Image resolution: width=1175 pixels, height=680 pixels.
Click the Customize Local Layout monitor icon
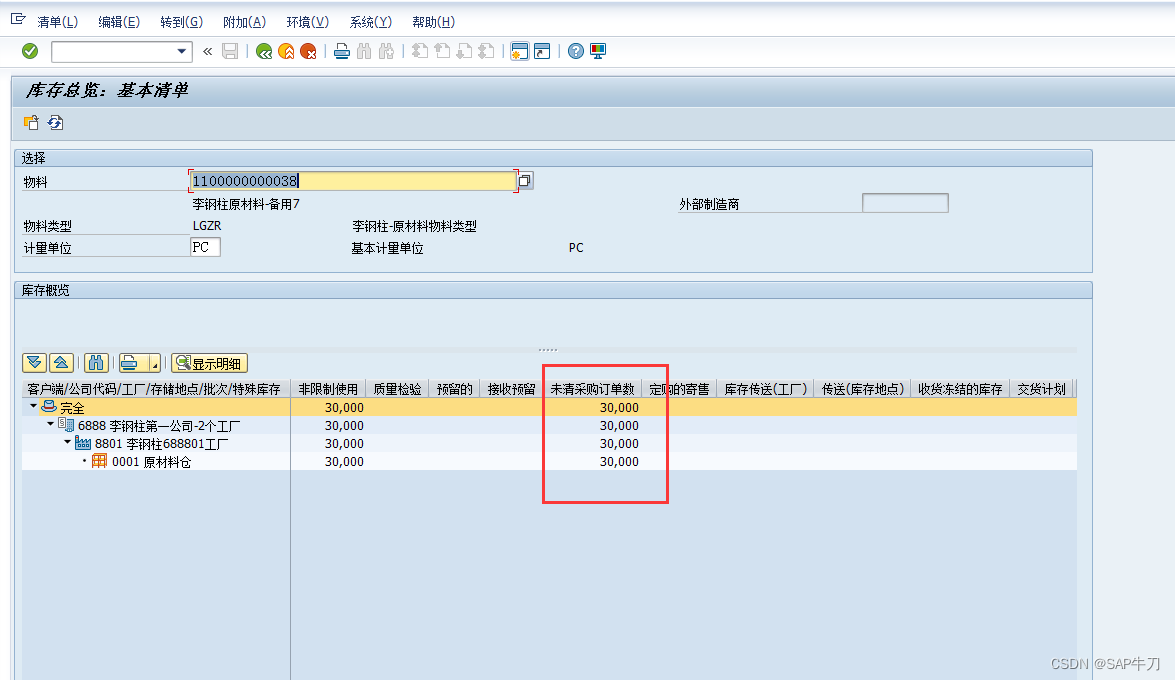coord(598,51)
